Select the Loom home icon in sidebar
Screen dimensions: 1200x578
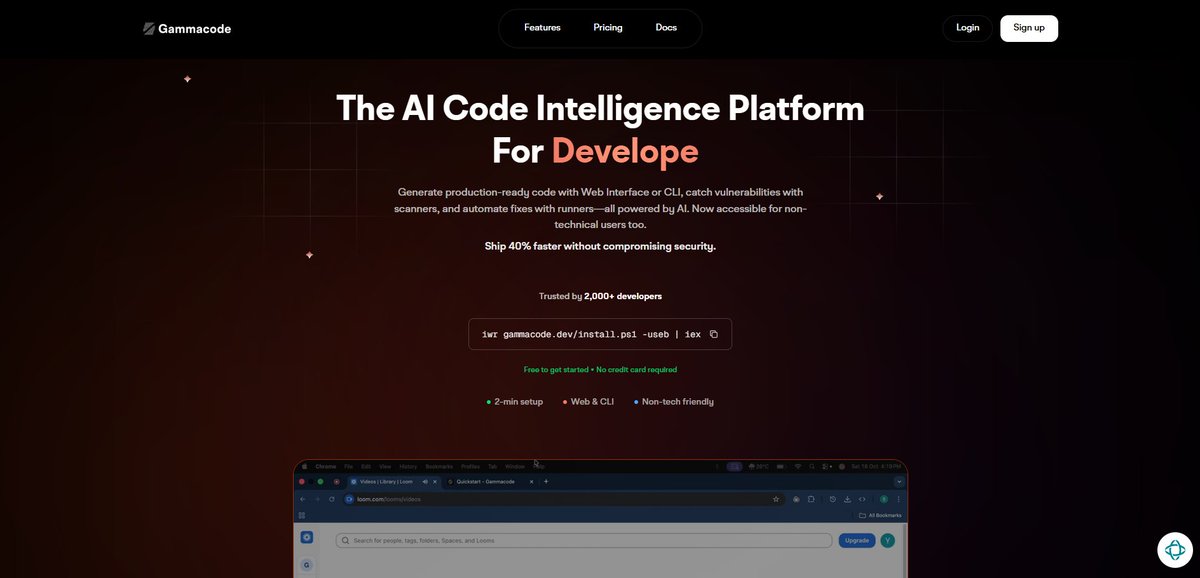[306, 537]
